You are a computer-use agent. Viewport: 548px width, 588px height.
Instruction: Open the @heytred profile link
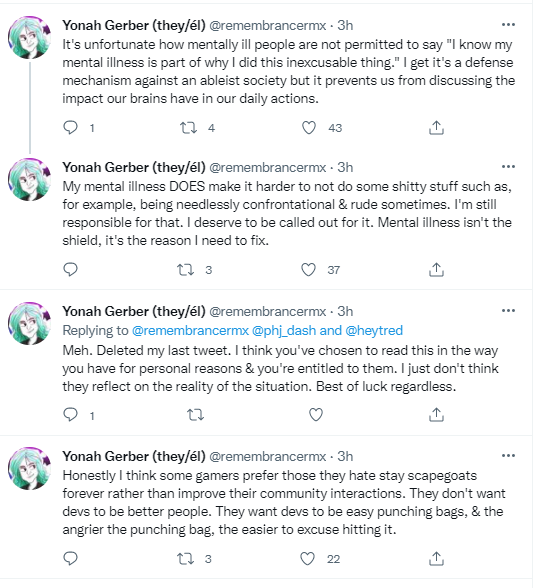pyautogui.click(x=374, y=330)
